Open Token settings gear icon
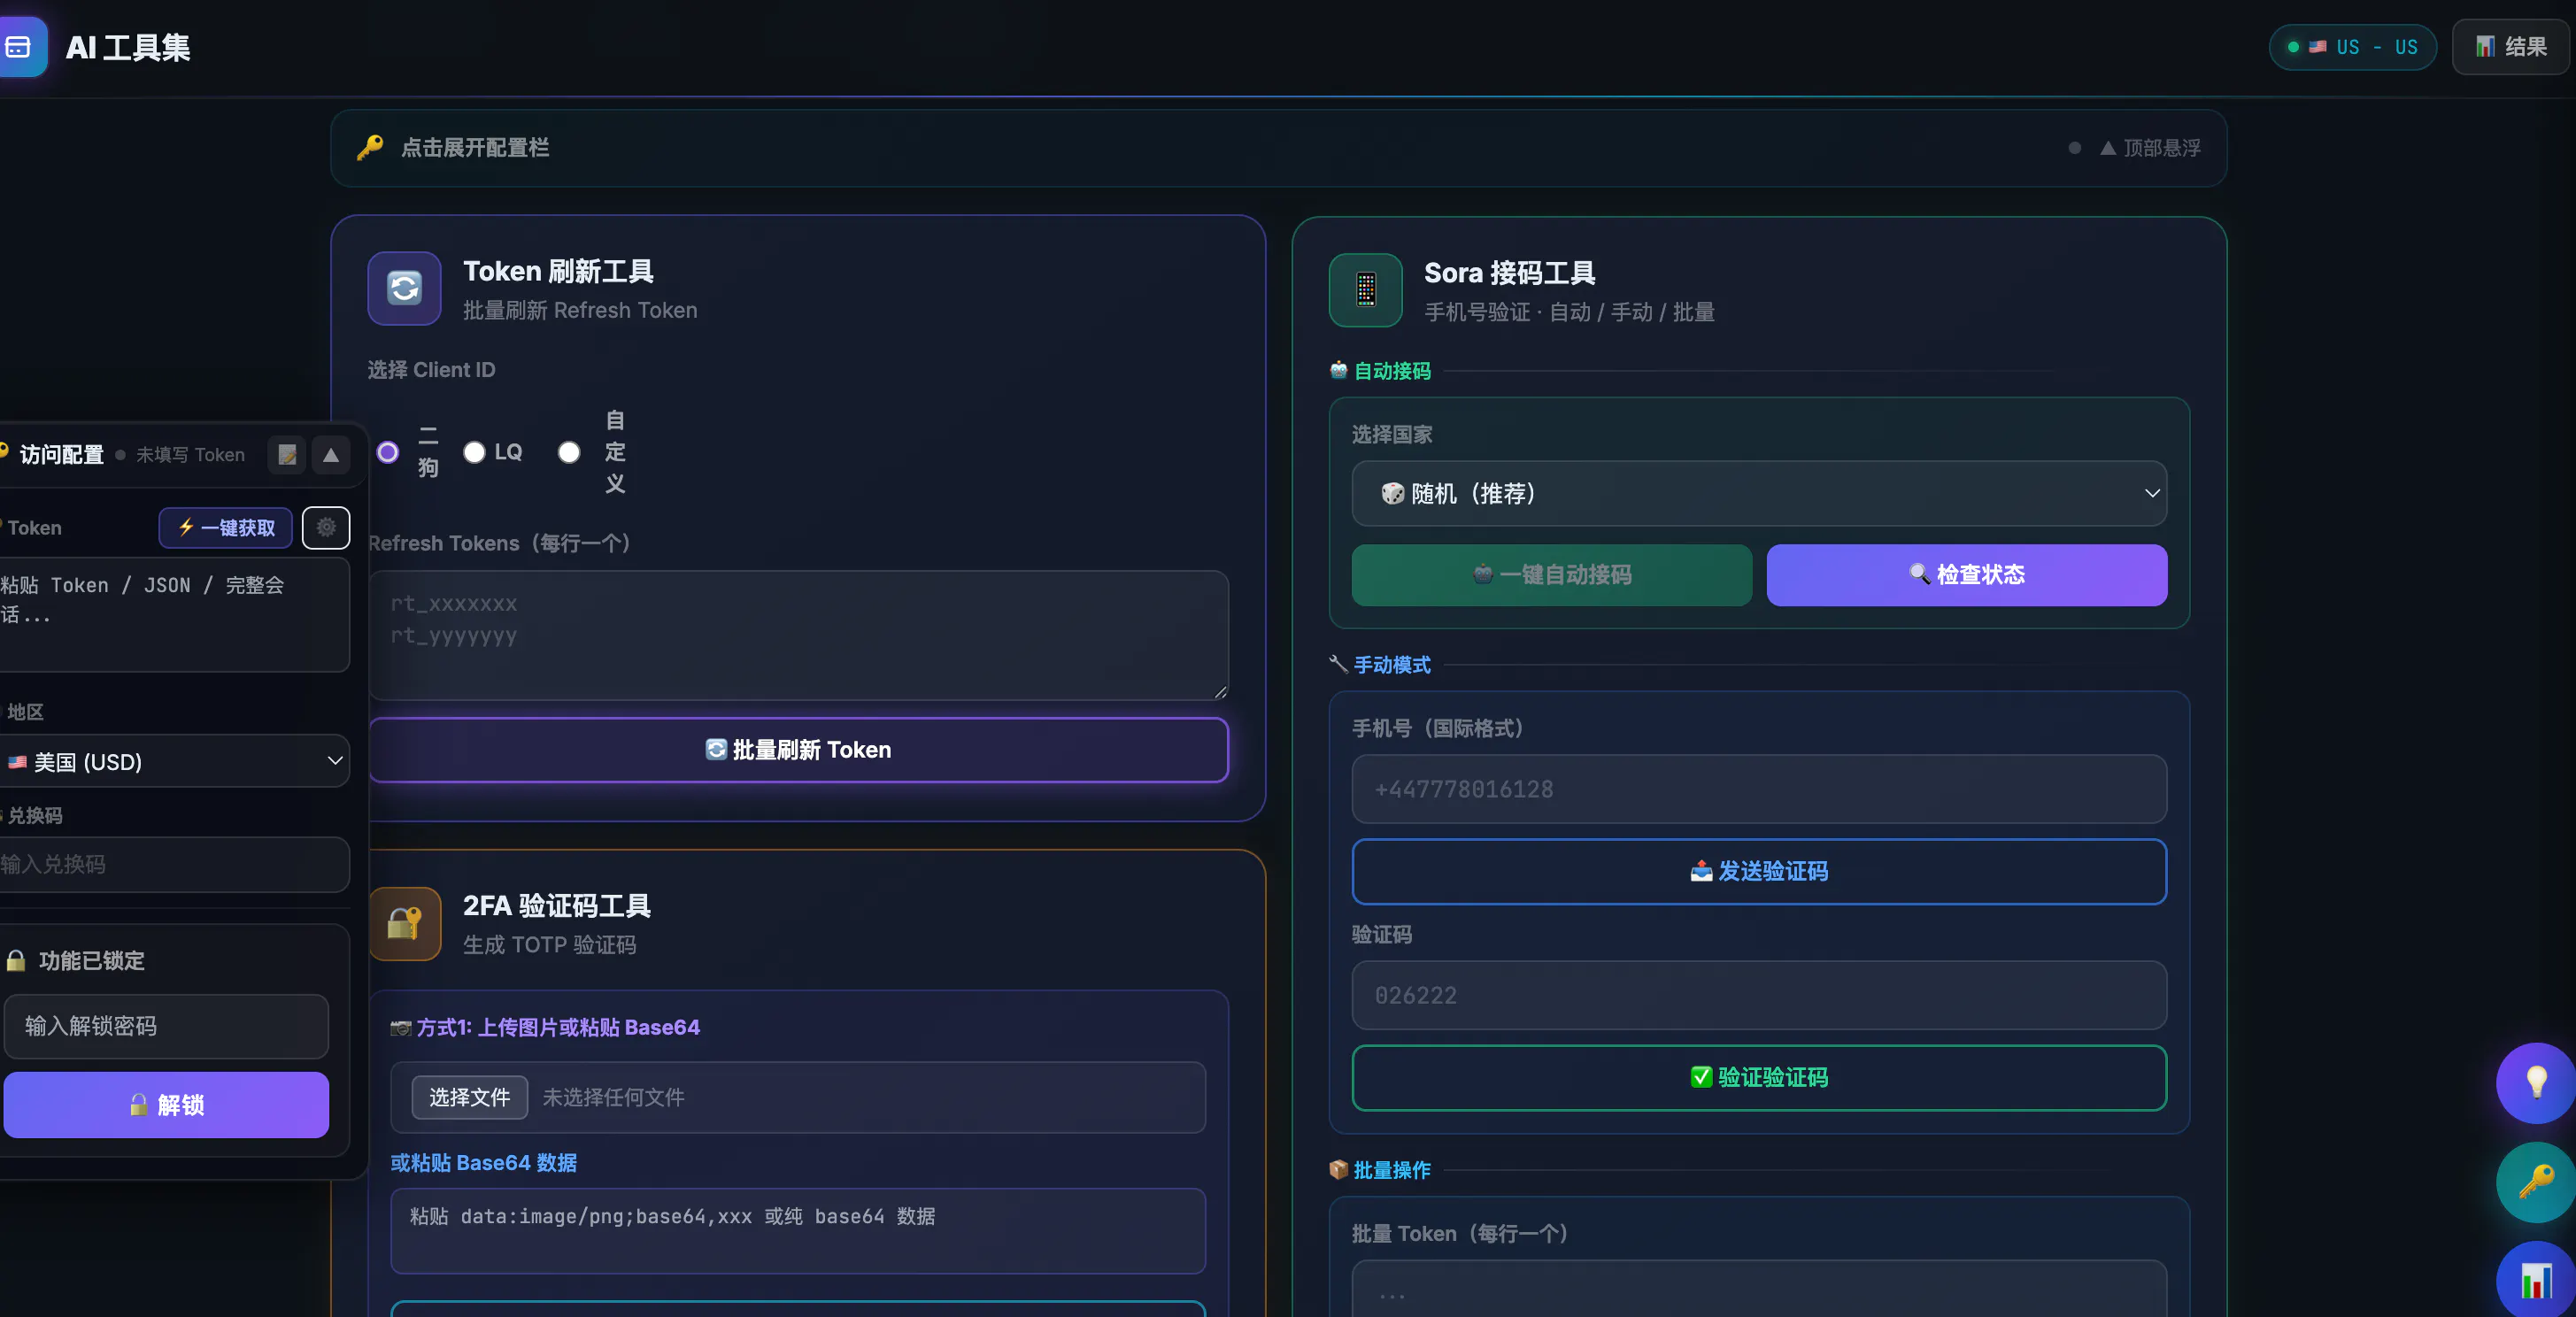 pos(326,527)
